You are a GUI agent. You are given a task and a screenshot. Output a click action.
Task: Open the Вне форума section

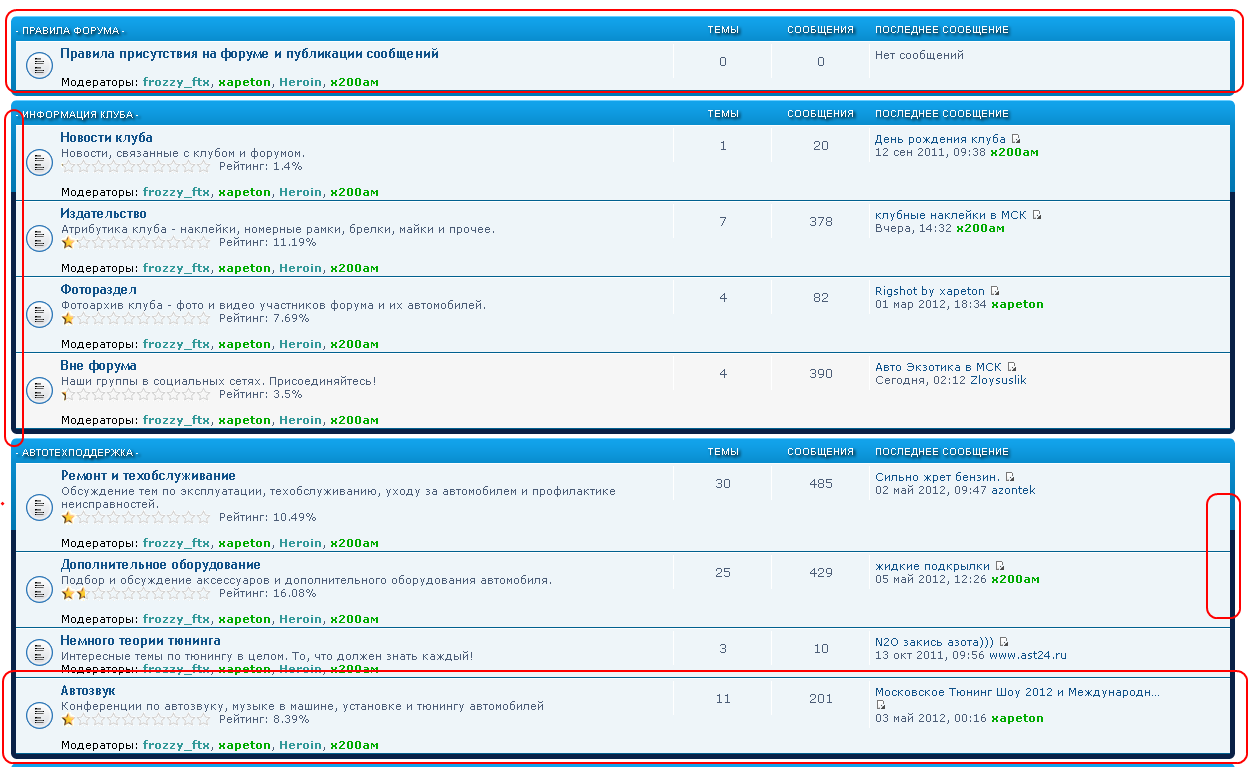[98, 366]
